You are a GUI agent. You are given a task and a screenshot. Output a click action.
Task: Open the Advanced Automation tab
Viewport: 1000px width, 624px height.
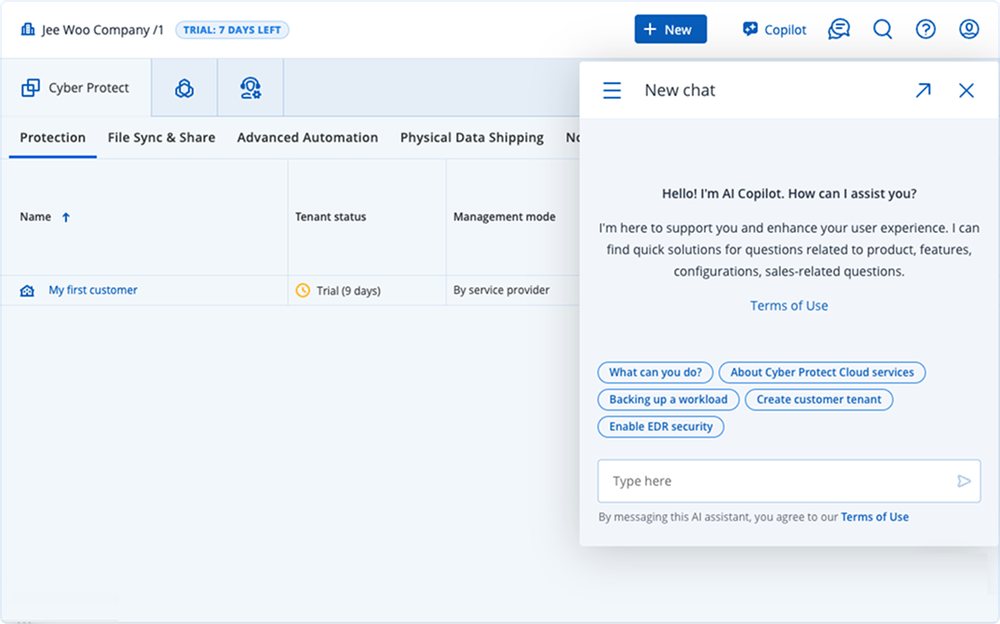pos(307,137)
